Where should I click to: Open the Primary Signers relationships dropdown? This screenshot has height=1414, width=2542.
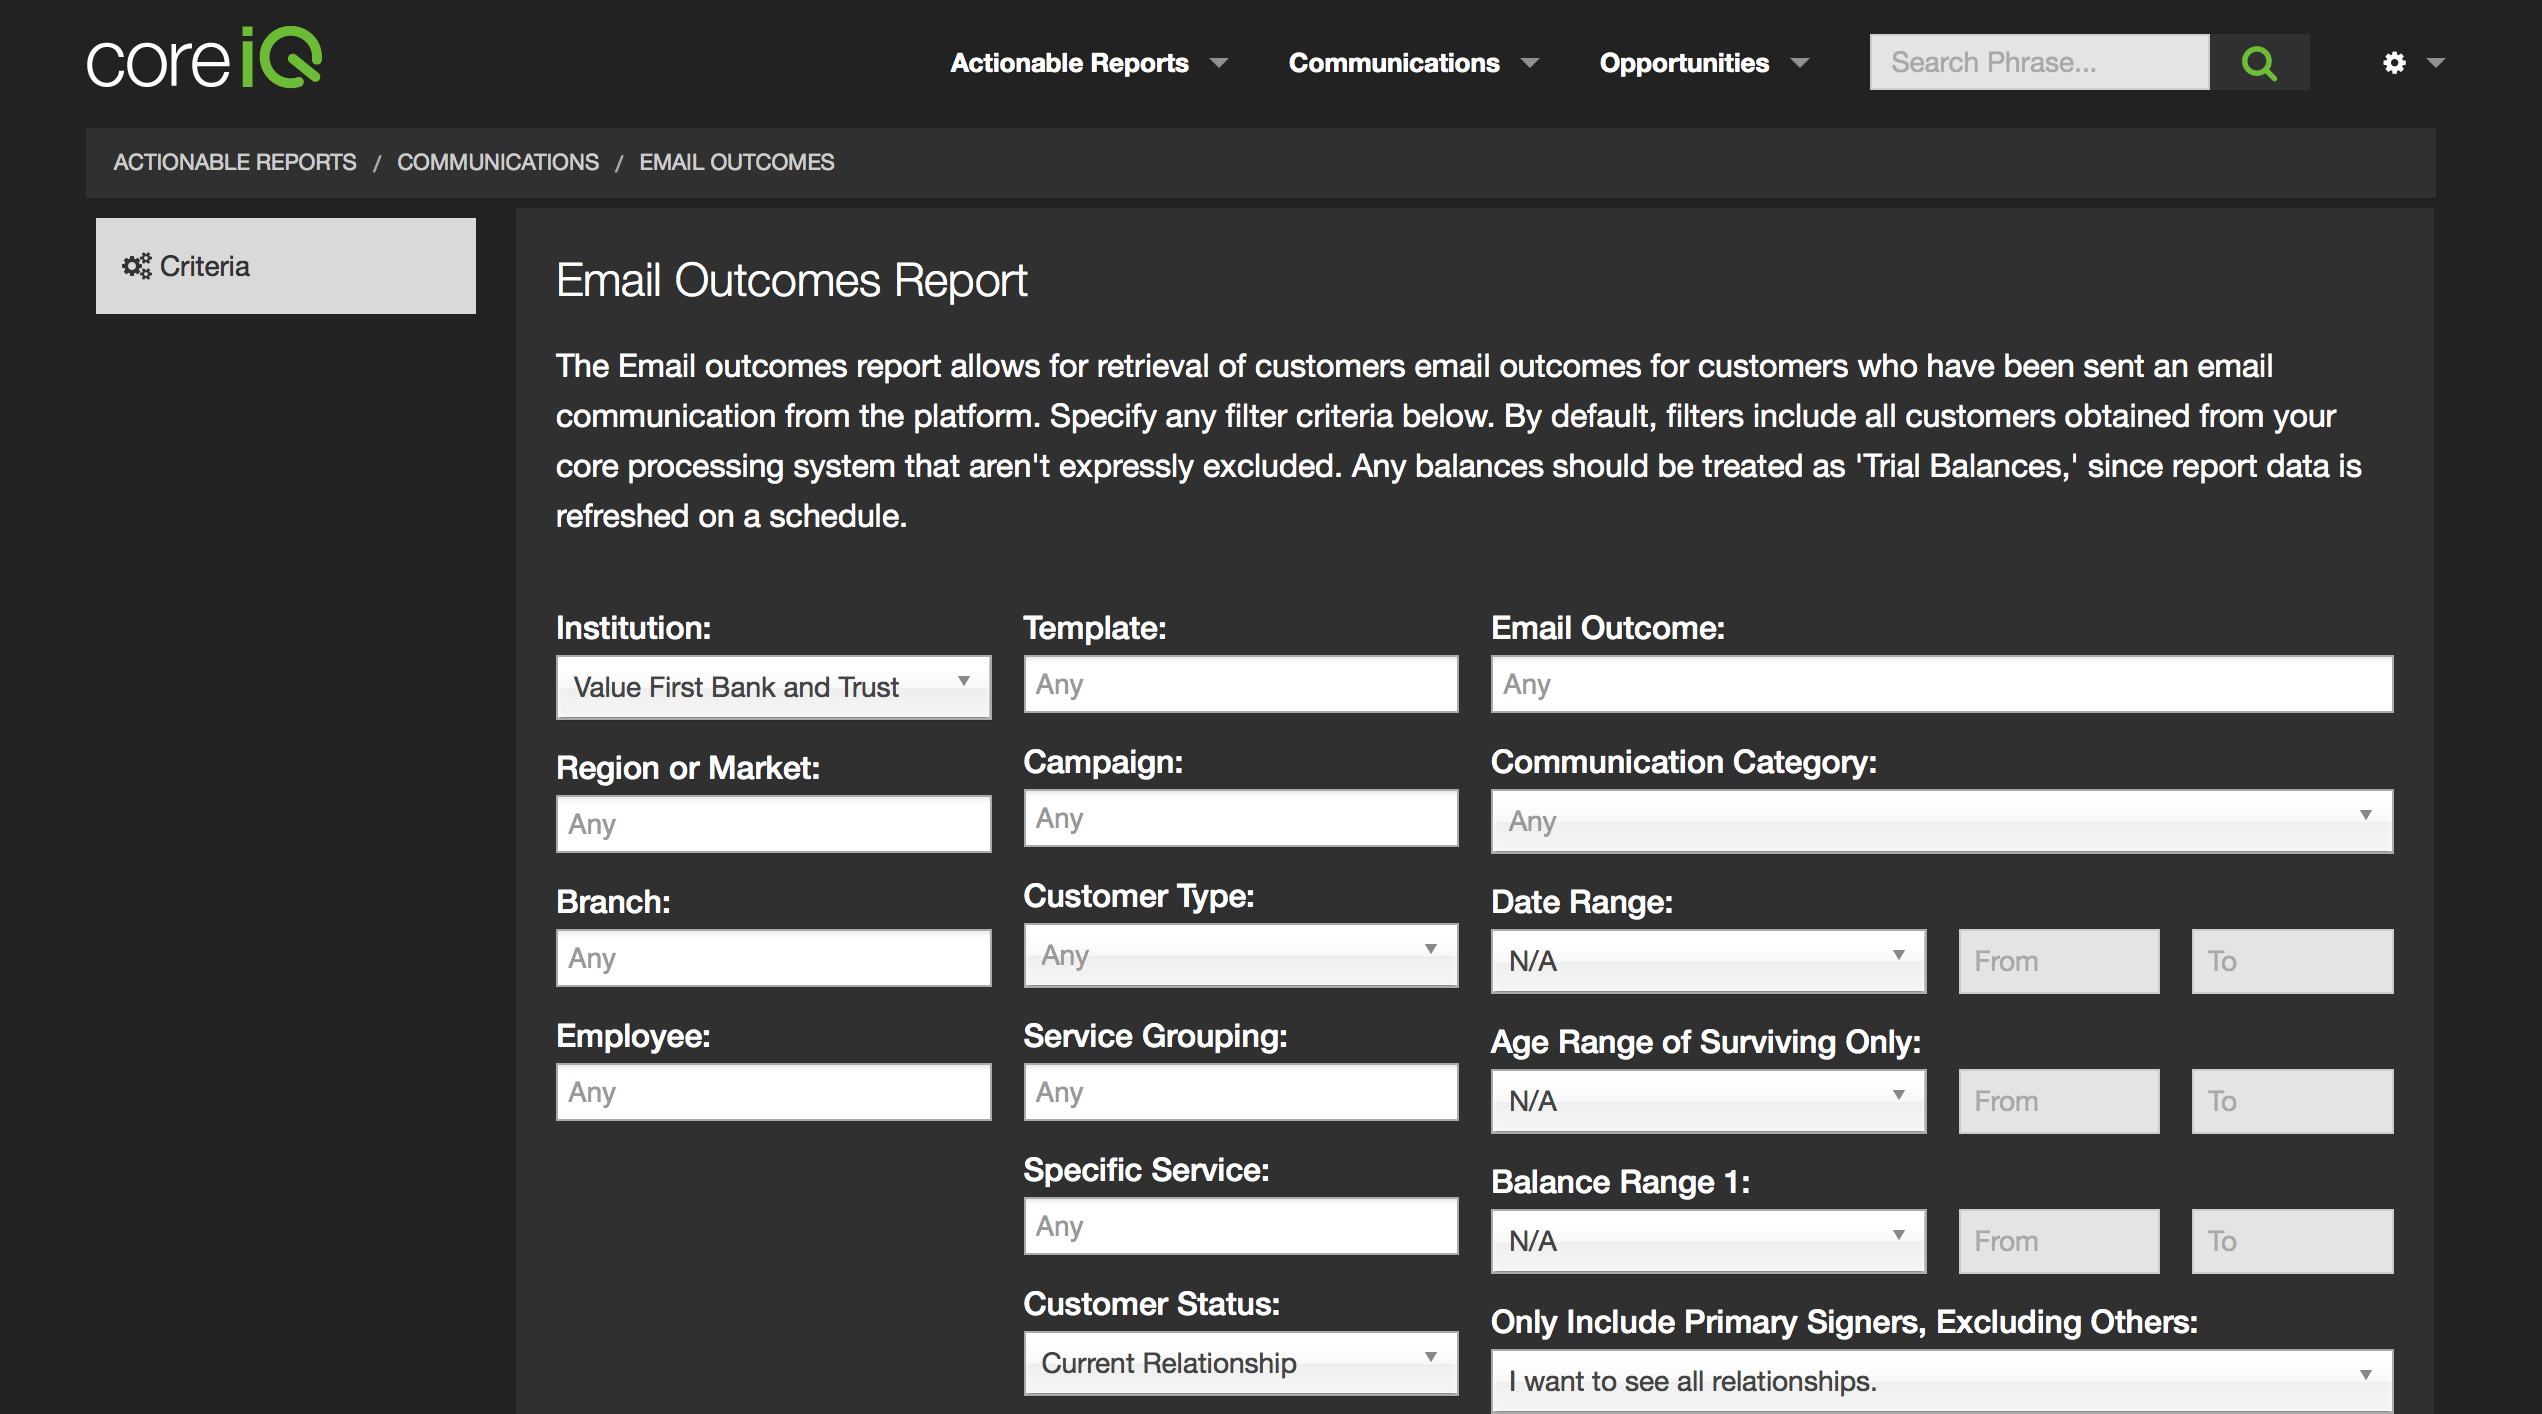point(1940,1381)
